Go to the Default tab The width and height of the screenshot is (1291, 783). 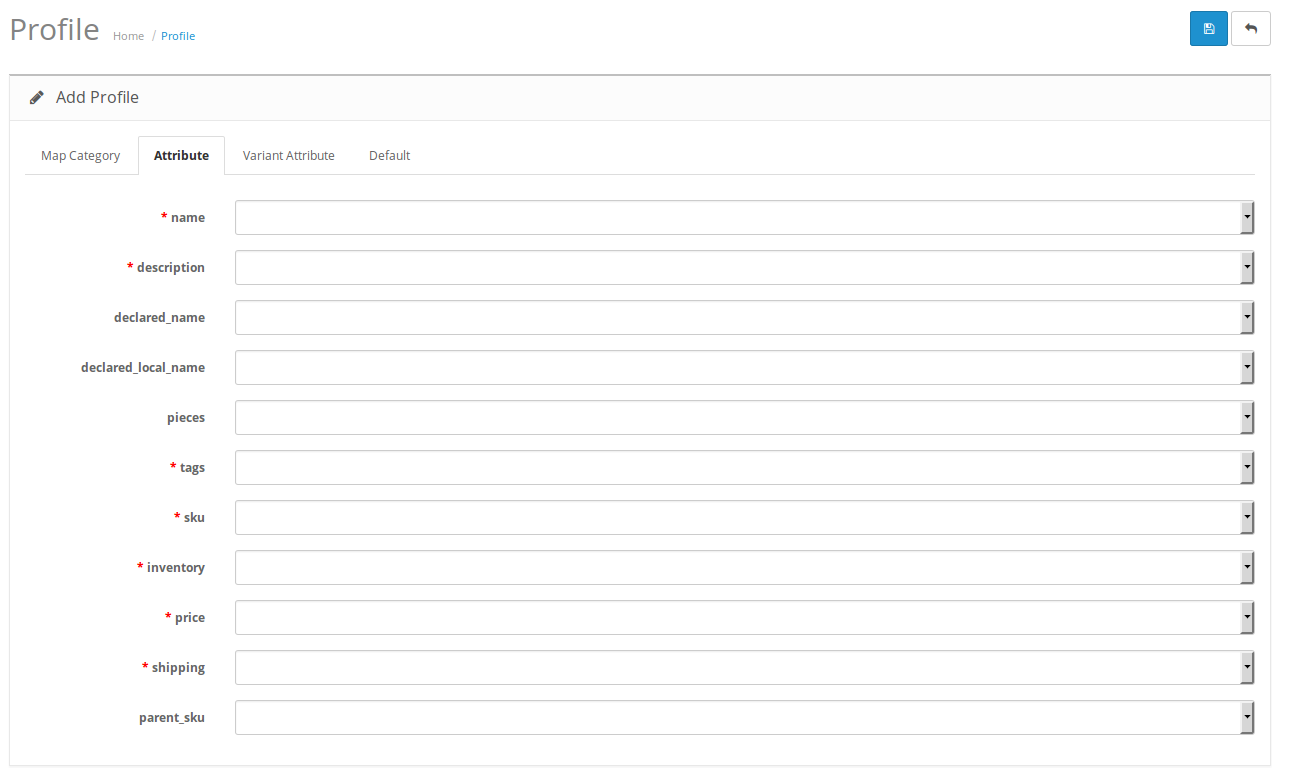point(389,156)
